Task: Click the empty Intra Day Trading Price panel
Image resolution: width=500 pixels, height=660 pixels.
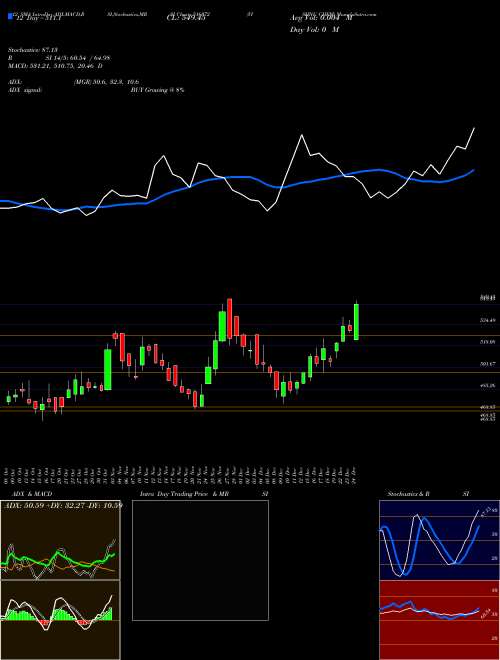Action: [200, 560]
